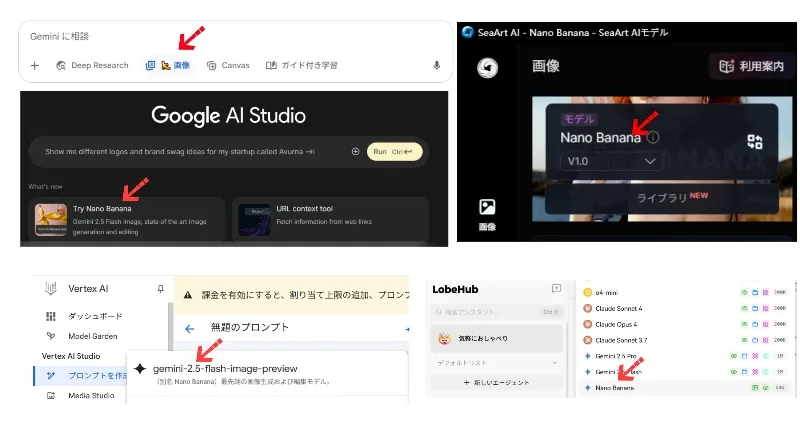Screen dimensions: 800x436
Task: Click the 200K label in o4-mini row
Action: [x=780, y=292]
